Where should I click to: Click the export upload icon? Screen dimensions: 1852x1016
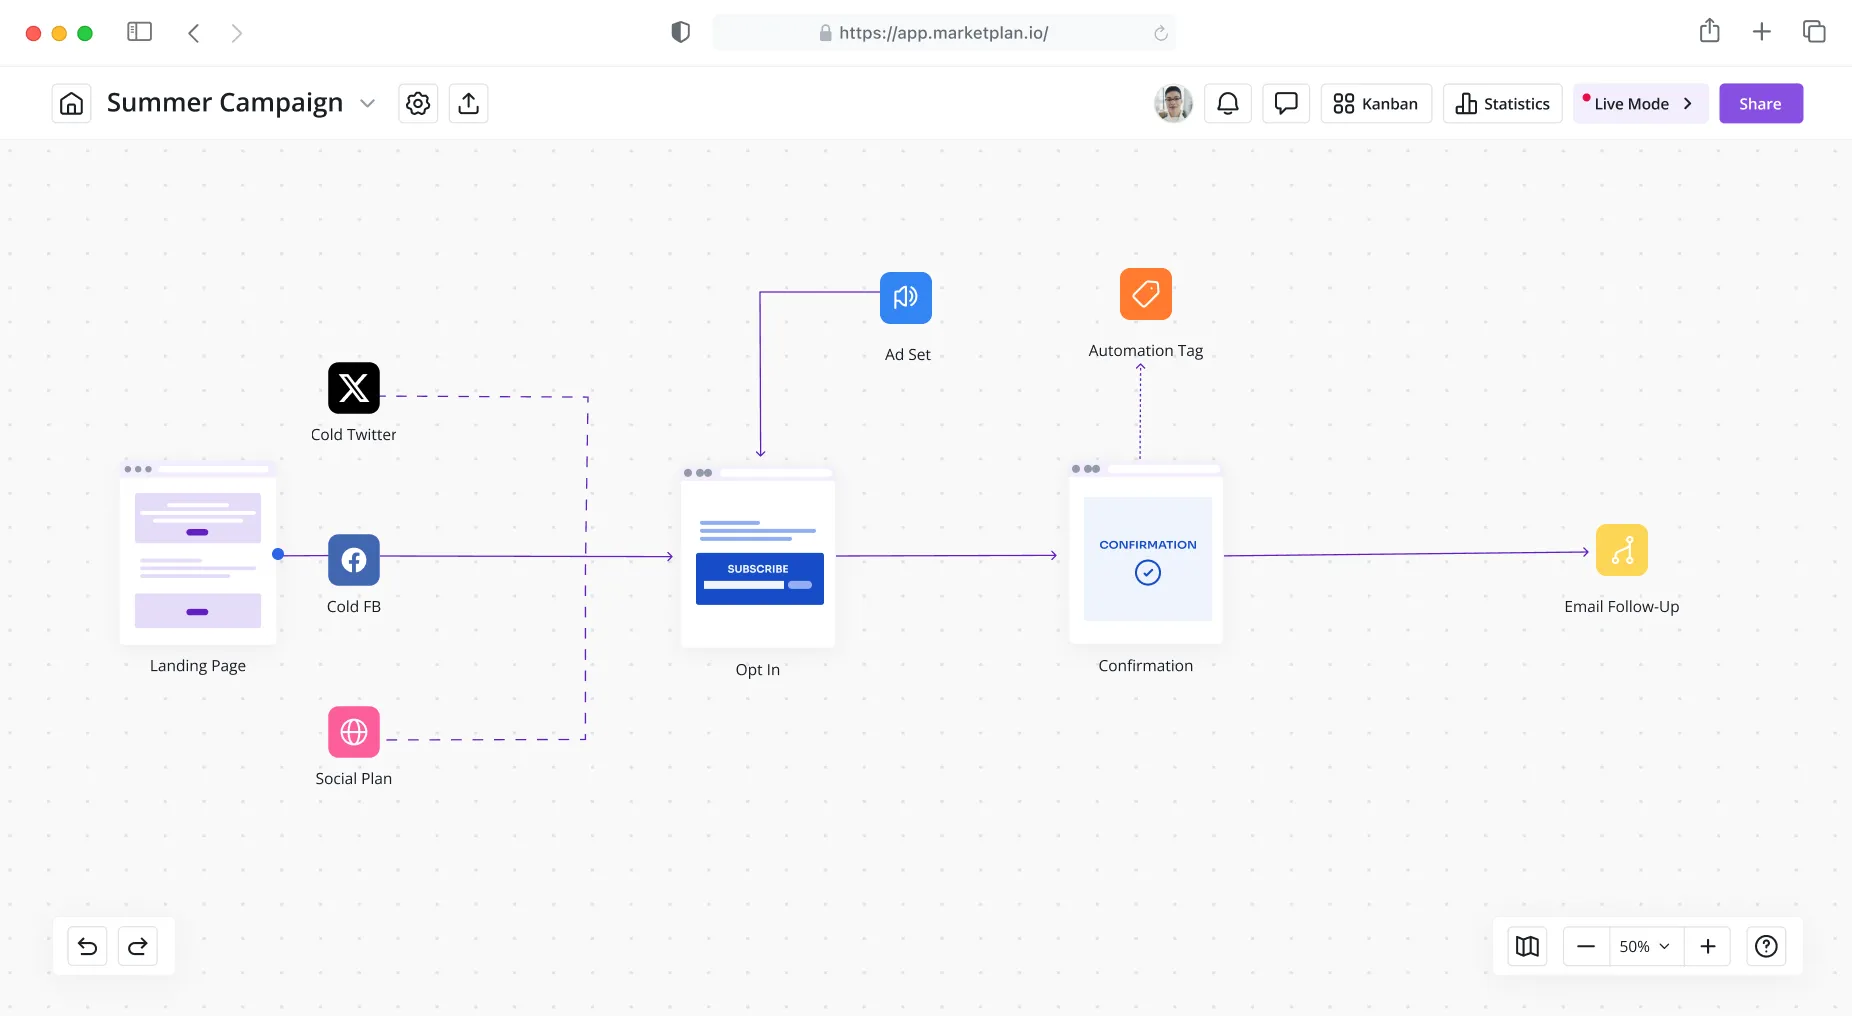point(469,104)
